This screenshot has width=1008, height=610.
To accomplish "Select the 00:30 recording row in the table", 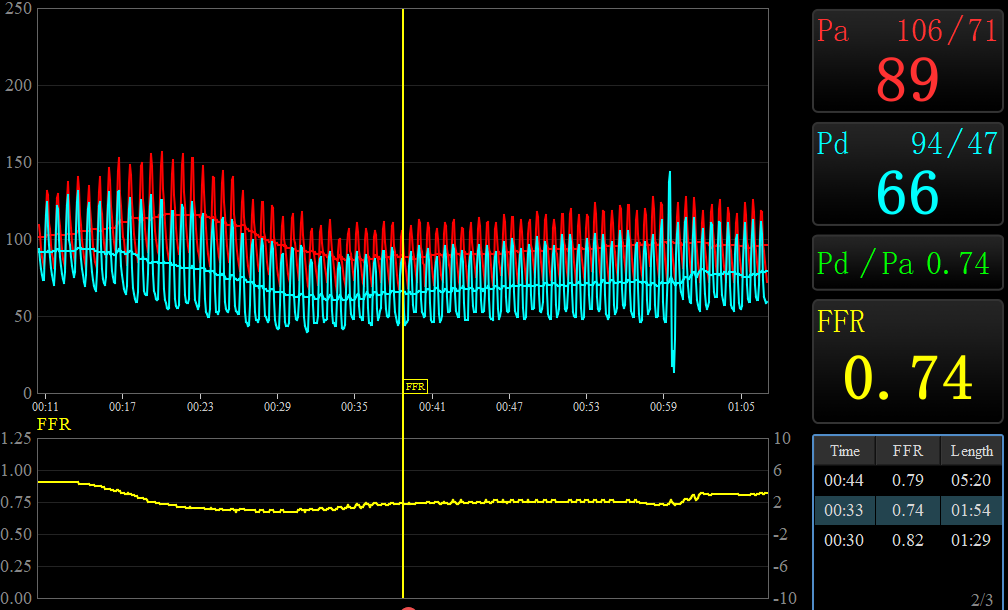I will pos(908,541).
